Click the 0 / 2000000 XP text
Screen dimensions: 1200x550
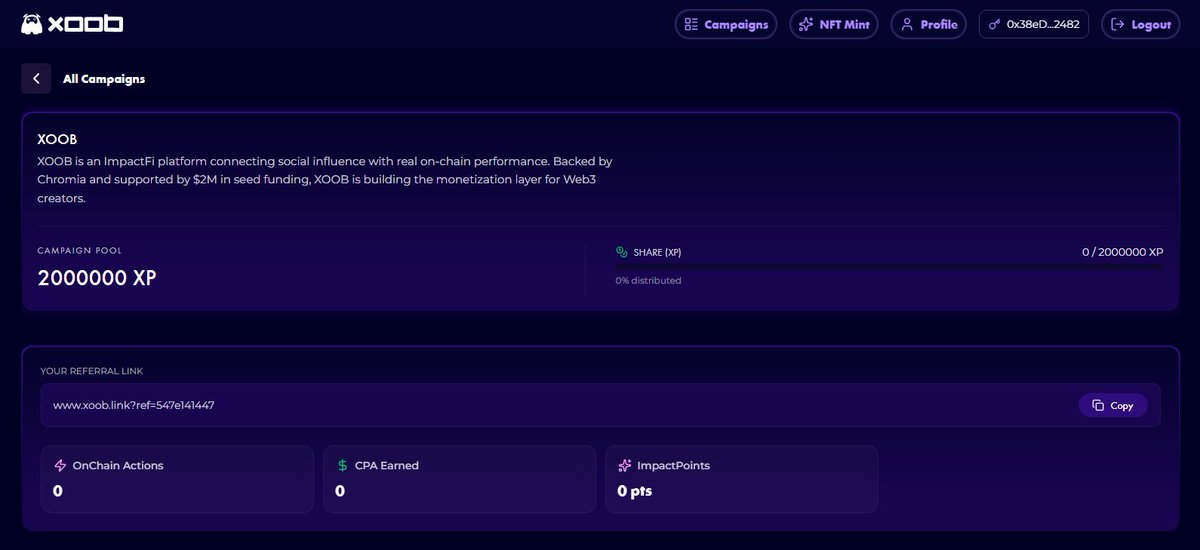click(x=1122, y=252)
